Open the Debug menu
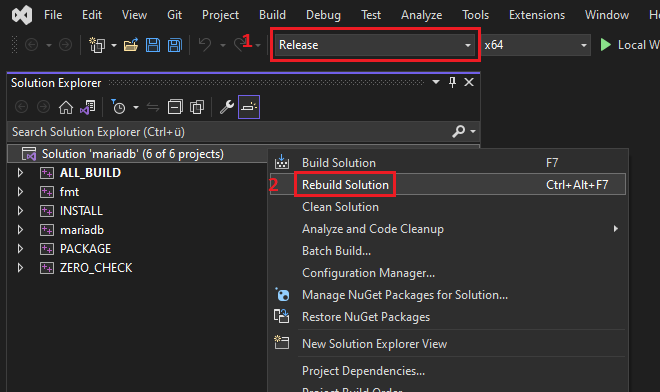This screenshot has width=660, height=392. click(x=323, y=15)
